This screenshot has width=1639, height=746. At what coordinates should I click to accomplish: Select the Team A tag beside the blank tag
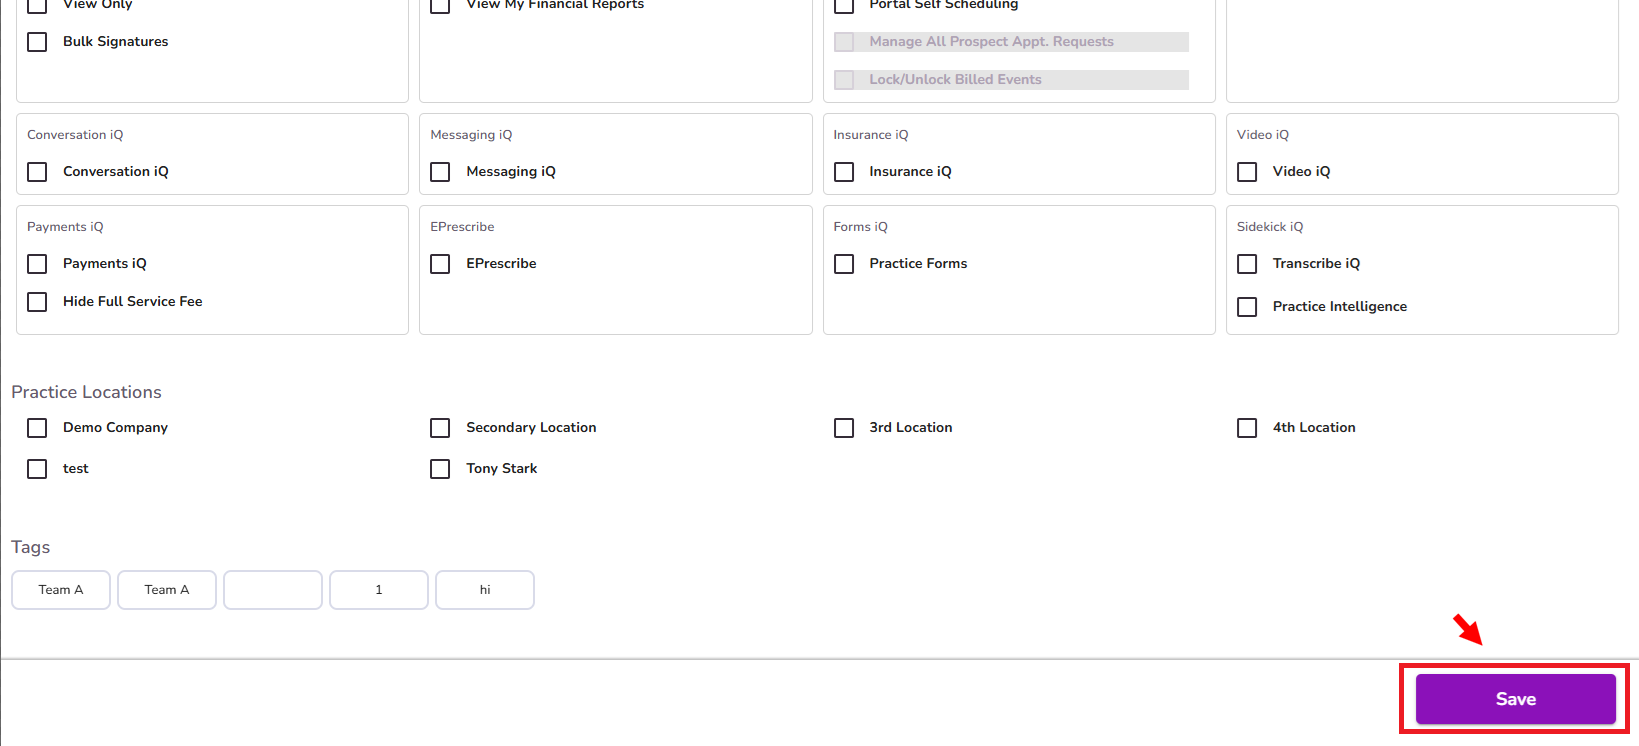coord(167,590)
